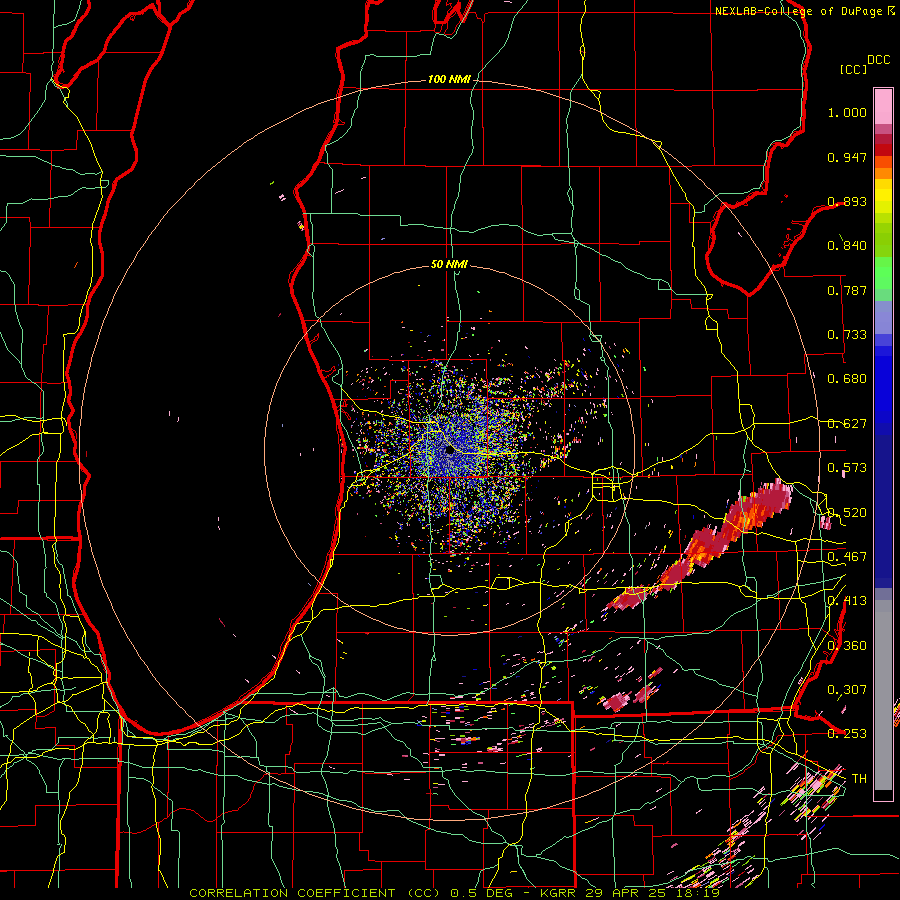Click the 0.307 color scale label
Viewport: 900px width, 900px height.
[x=847, y=690]
